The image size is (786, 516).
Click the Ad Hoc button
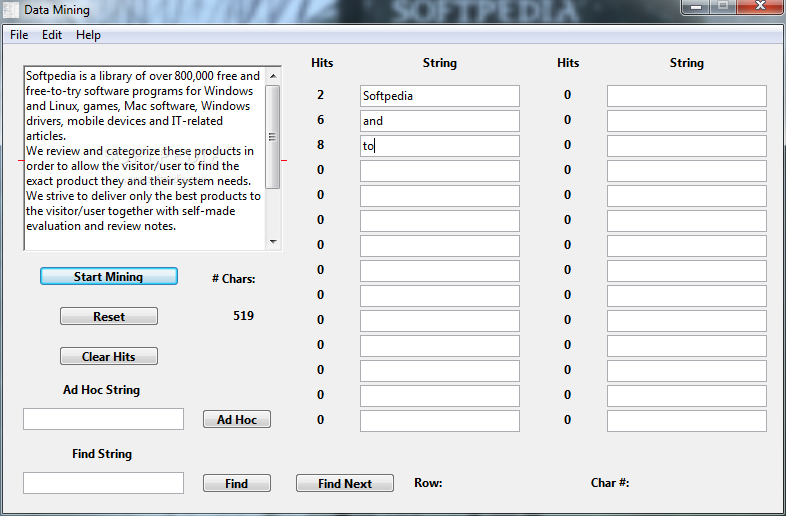click(237, 419)
